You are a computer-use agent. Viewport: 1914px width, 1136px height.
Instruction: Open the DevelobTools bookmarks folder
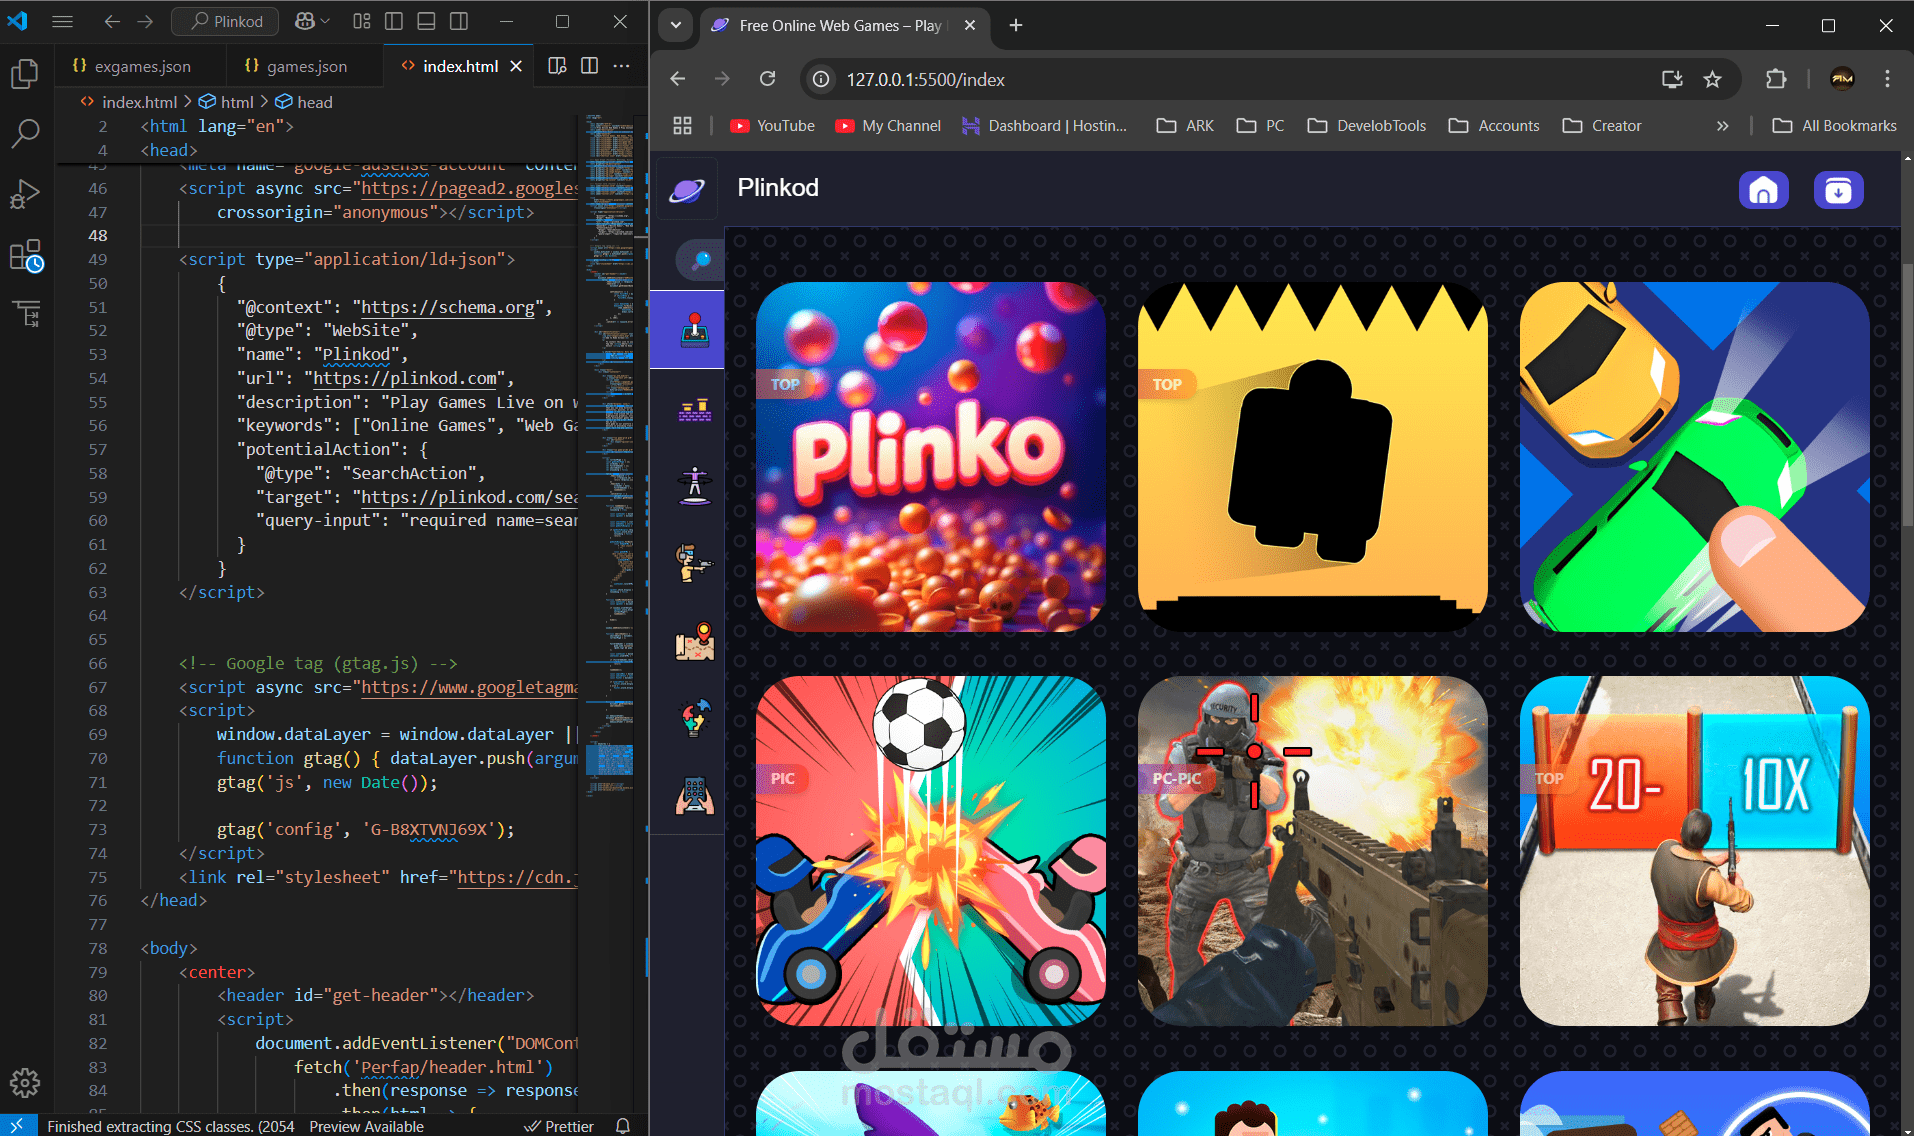tap(1366, 126)
